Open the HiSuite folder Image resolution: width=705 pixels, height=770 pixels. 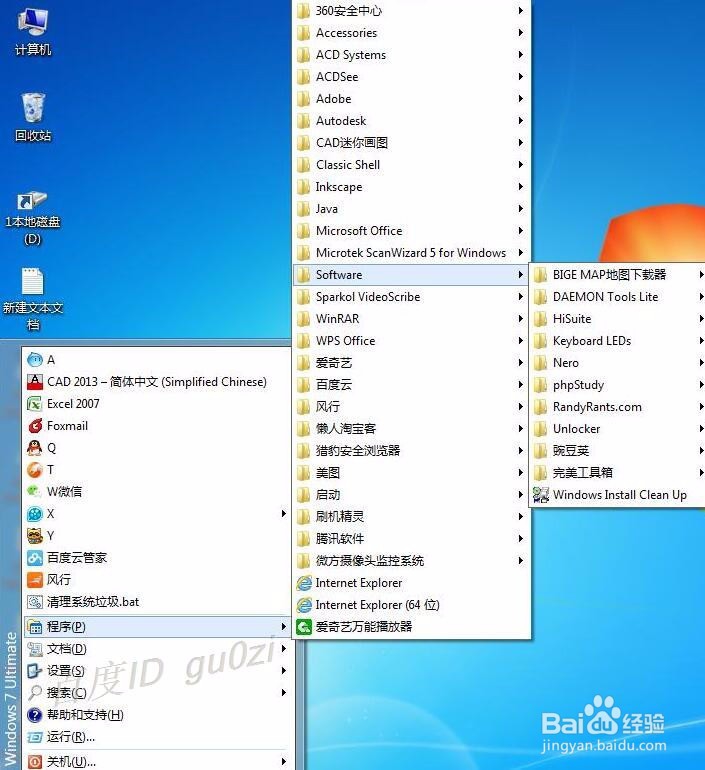[618, 319]
